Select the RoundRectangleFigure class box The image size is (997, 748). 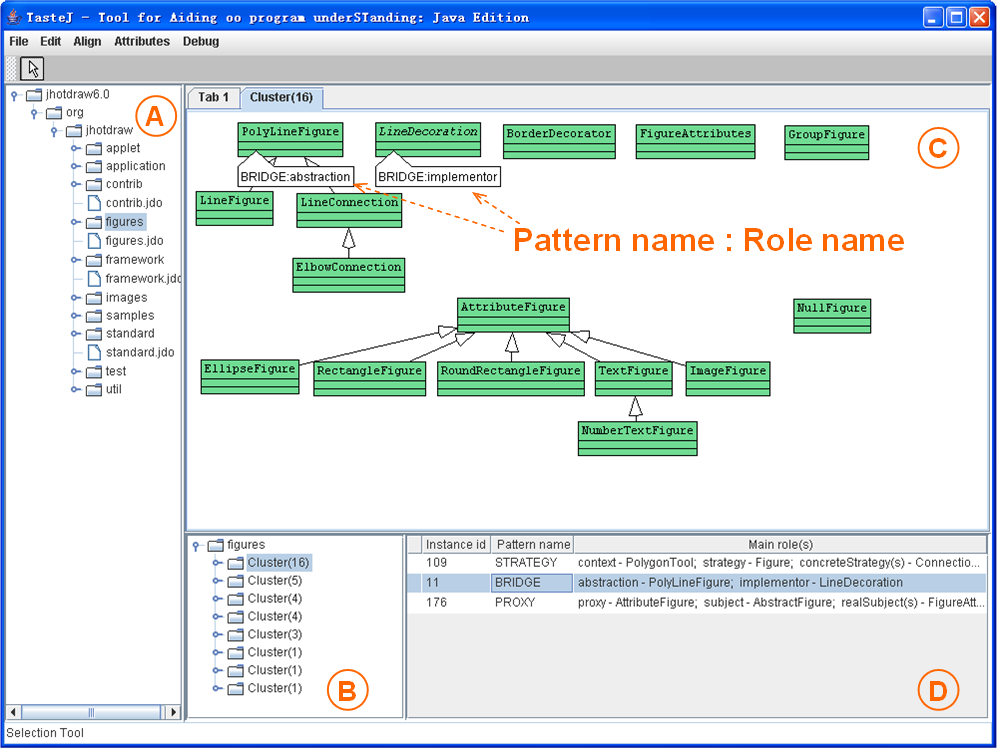(x=511, y=378)
